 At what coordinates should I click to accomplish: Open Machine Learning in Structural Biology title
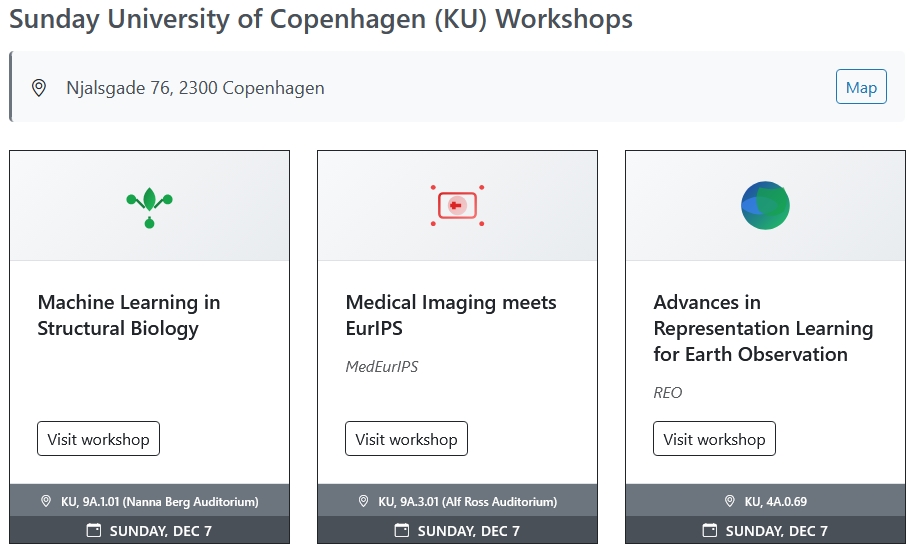129,315
